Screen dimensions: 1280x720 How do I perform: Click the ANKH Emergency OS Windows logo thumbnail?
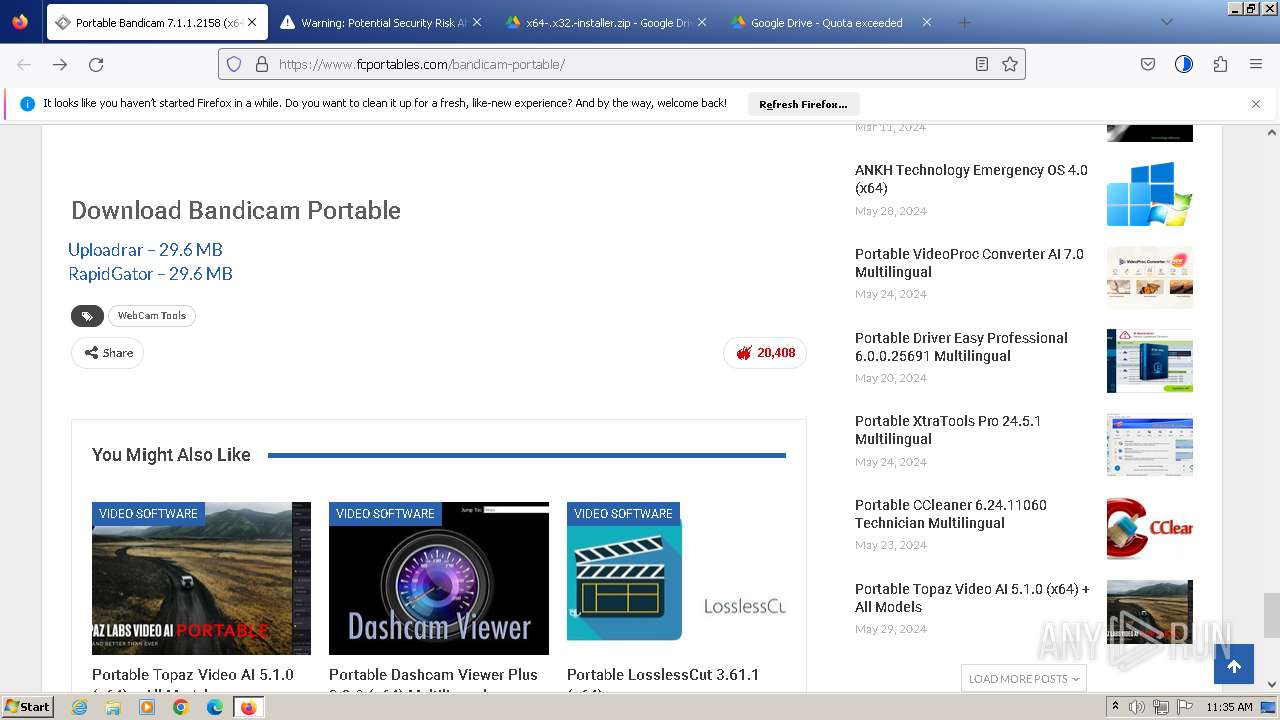pyautogui.click(x=1150, y=194)
